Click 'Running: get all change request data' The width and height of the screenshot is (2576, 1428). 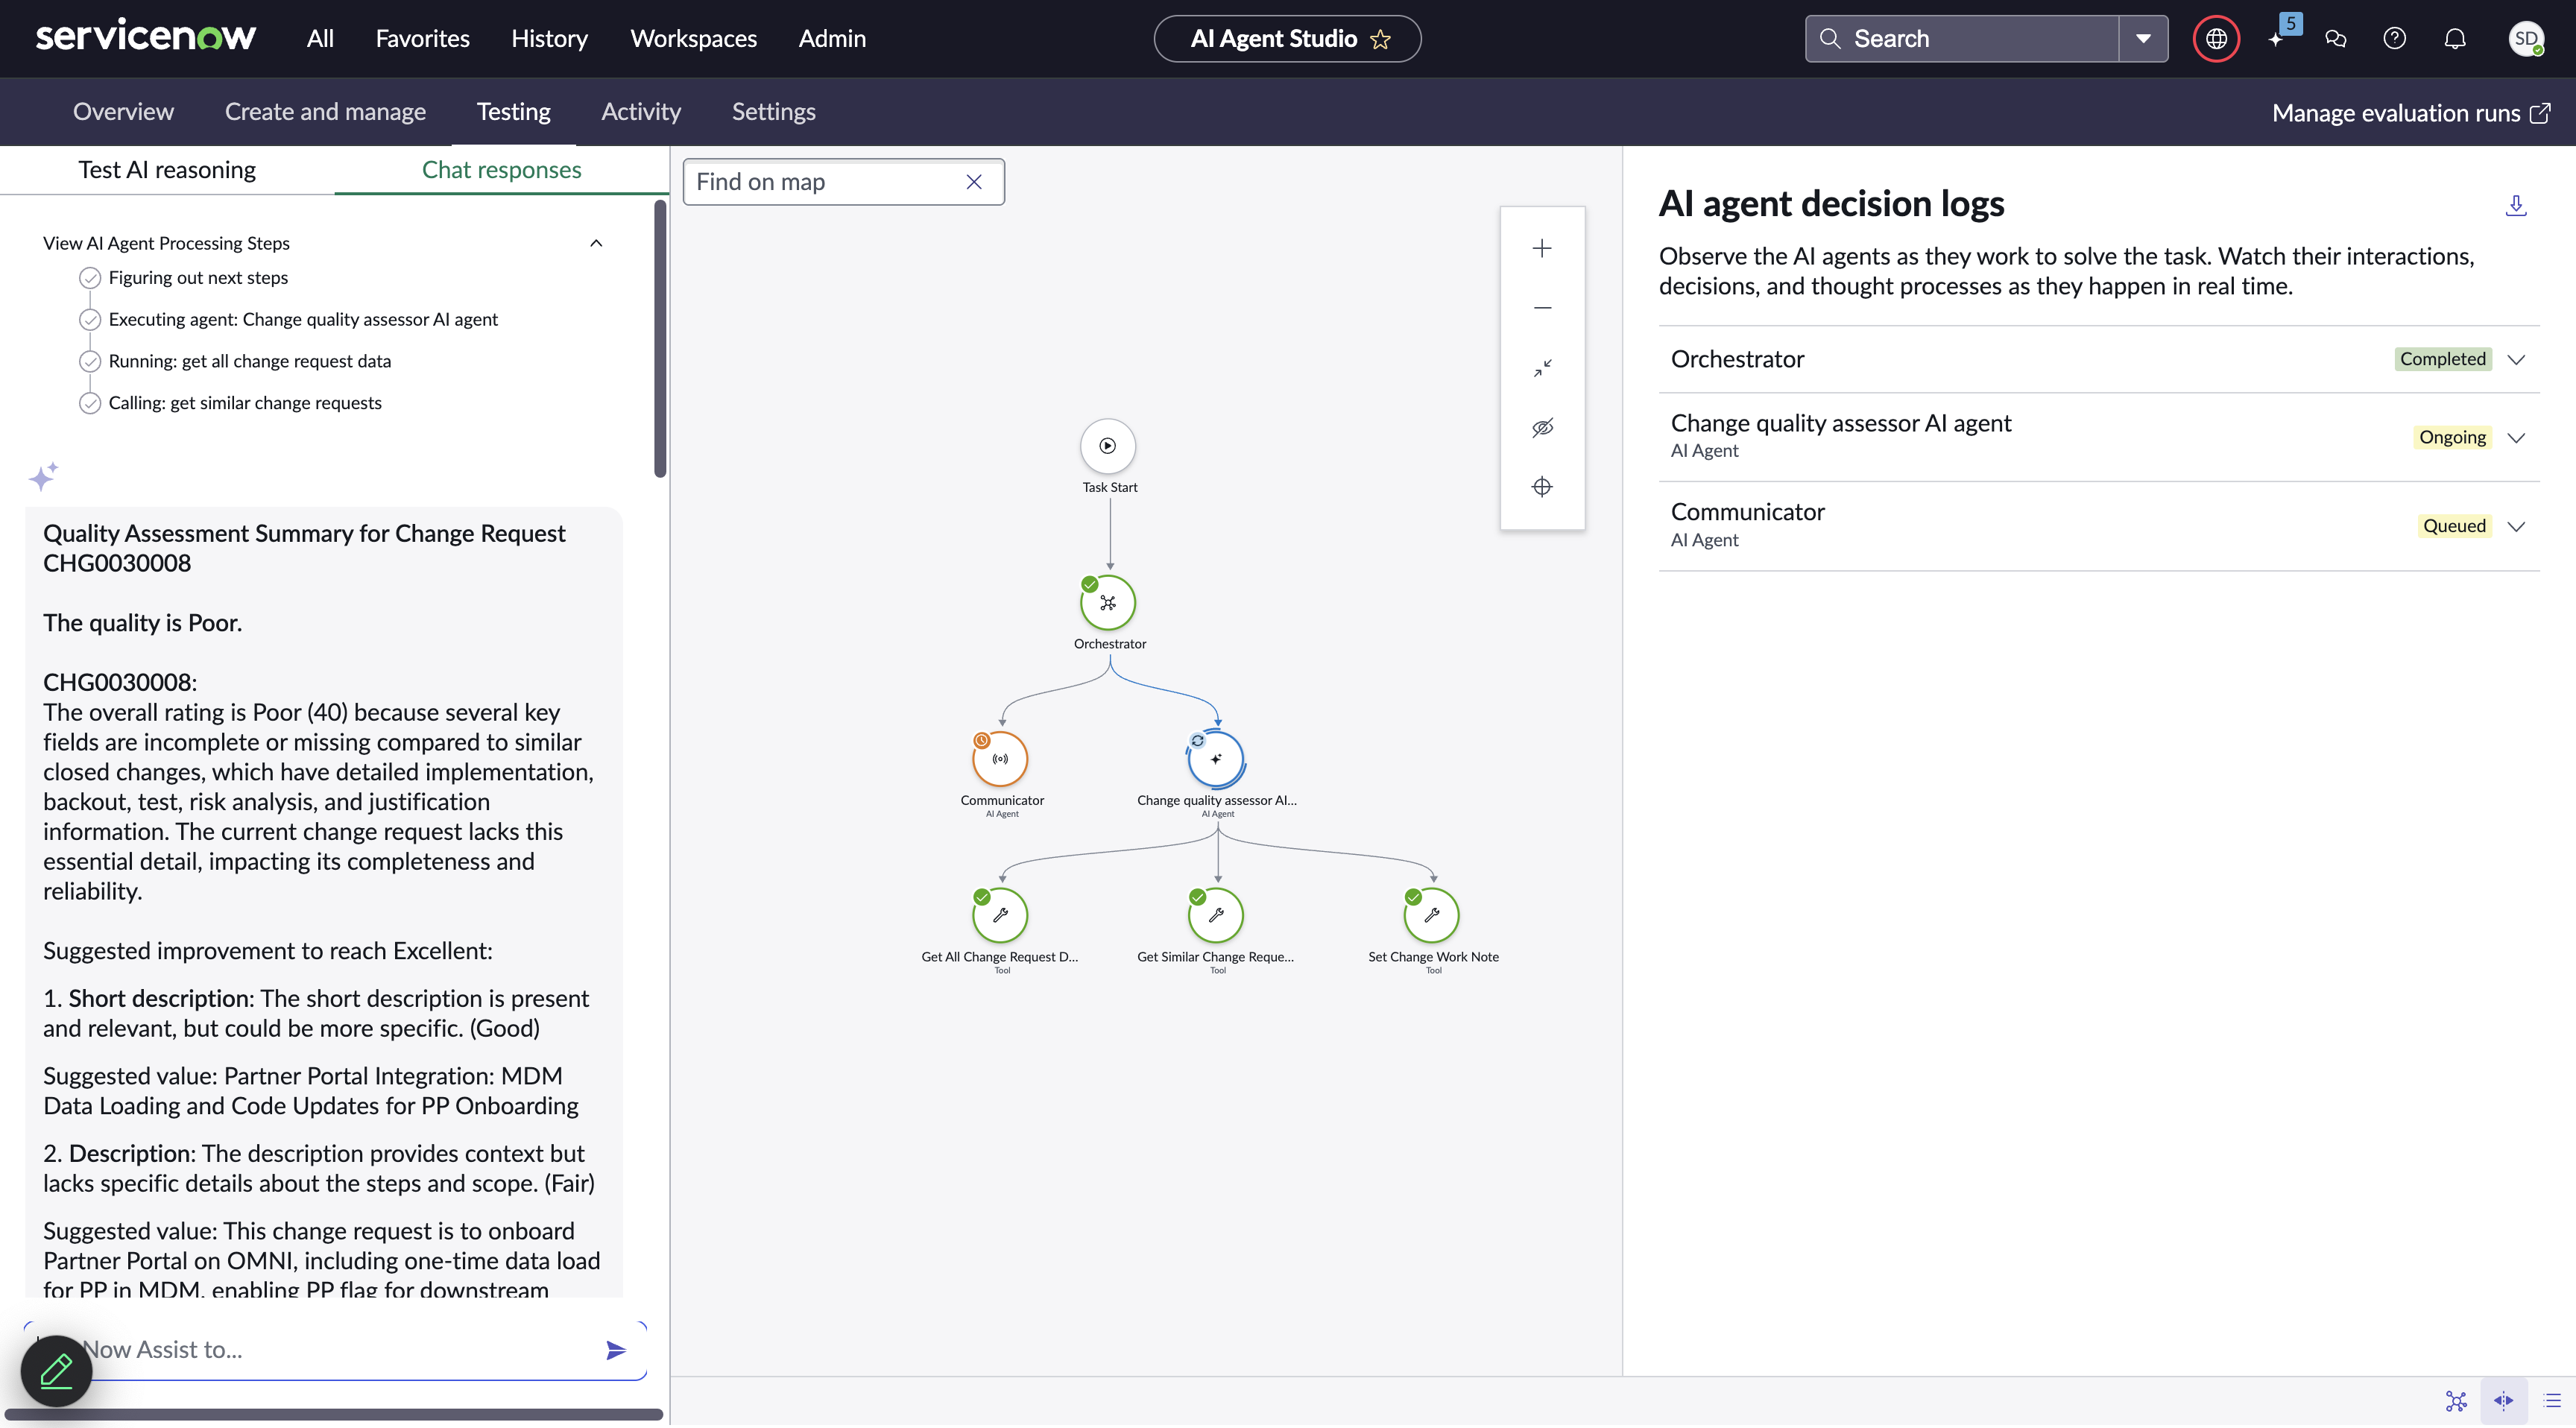(250, 362)
